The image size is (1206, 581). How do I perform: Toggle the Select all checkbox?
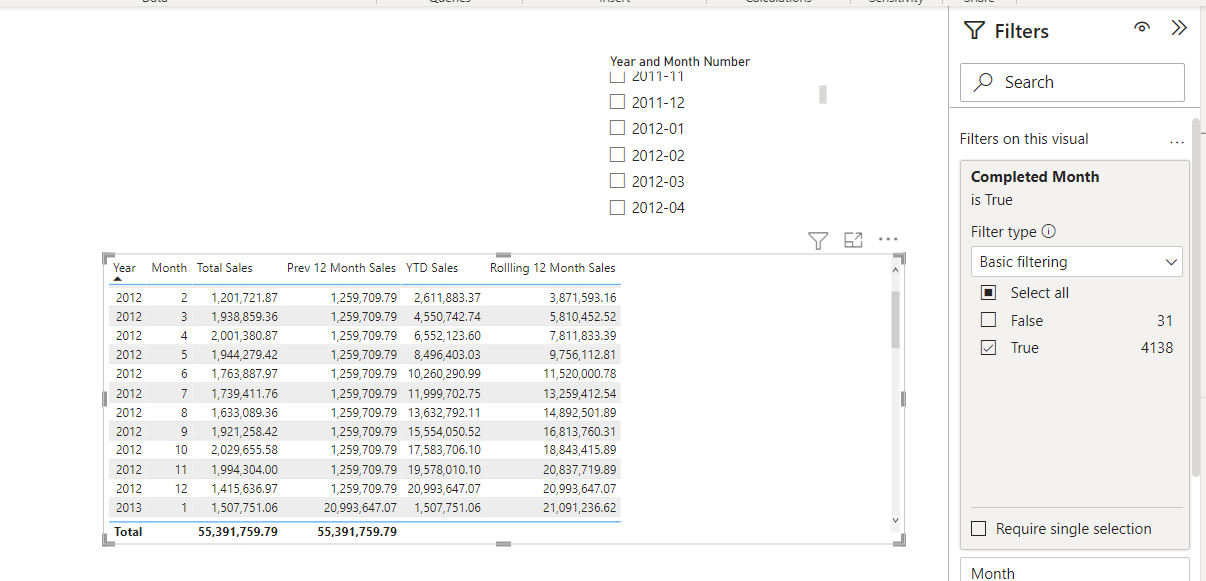(x=988, y=293)
